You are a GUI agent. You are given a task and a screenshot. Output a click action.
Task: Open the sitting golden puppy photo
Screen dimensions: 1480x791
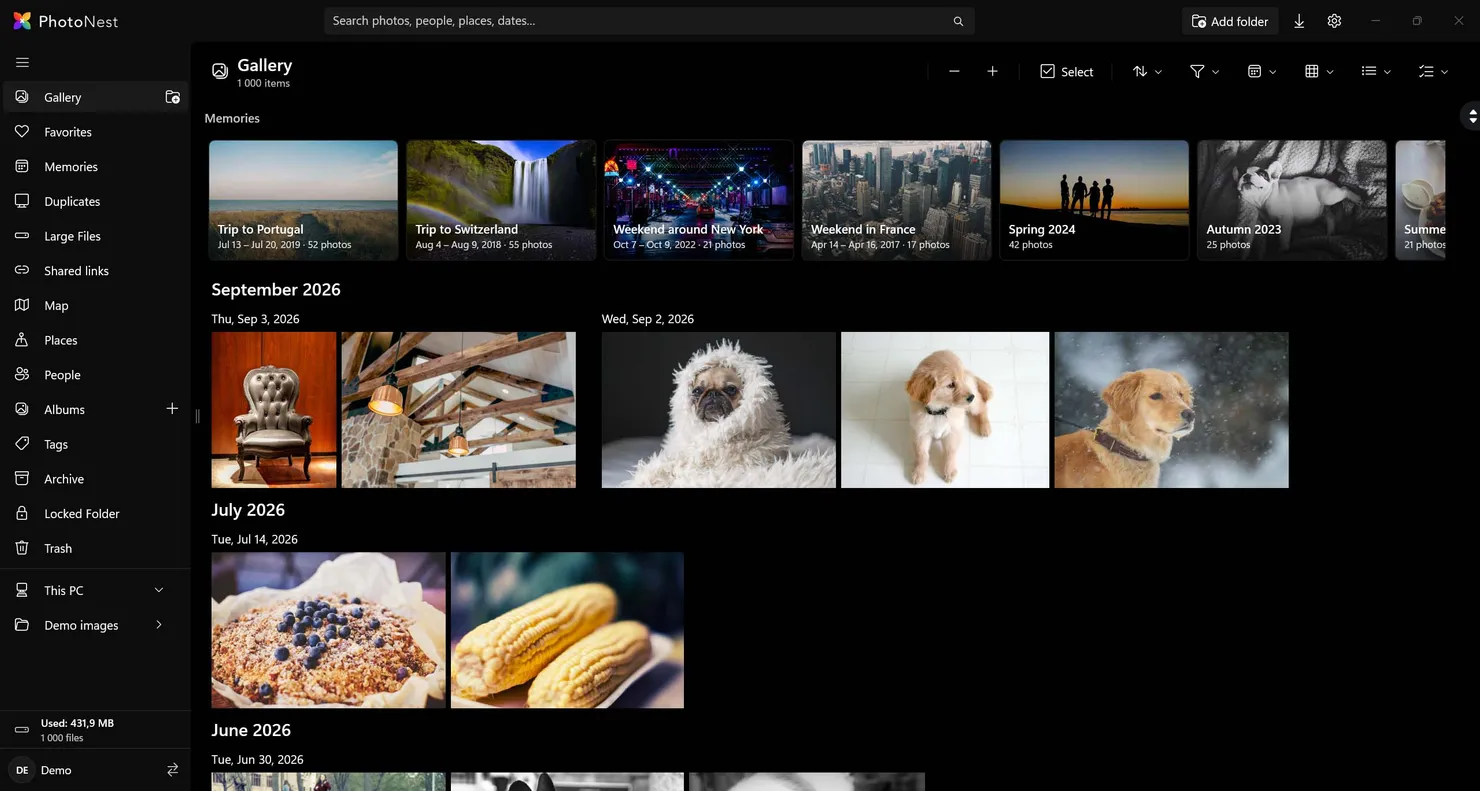pos(945,410)
